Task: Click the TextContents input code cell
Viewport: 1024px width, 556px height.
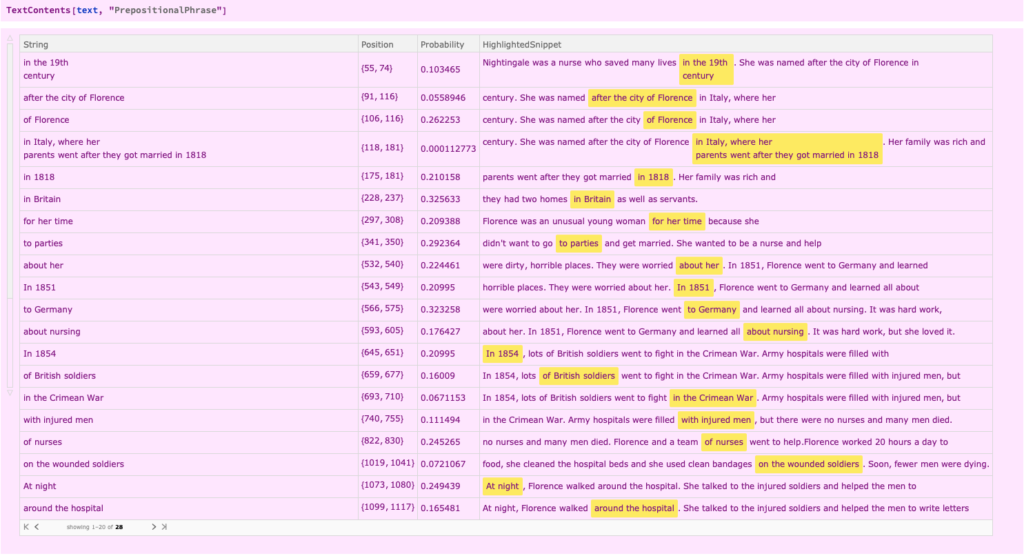Action: click(116, 10)
